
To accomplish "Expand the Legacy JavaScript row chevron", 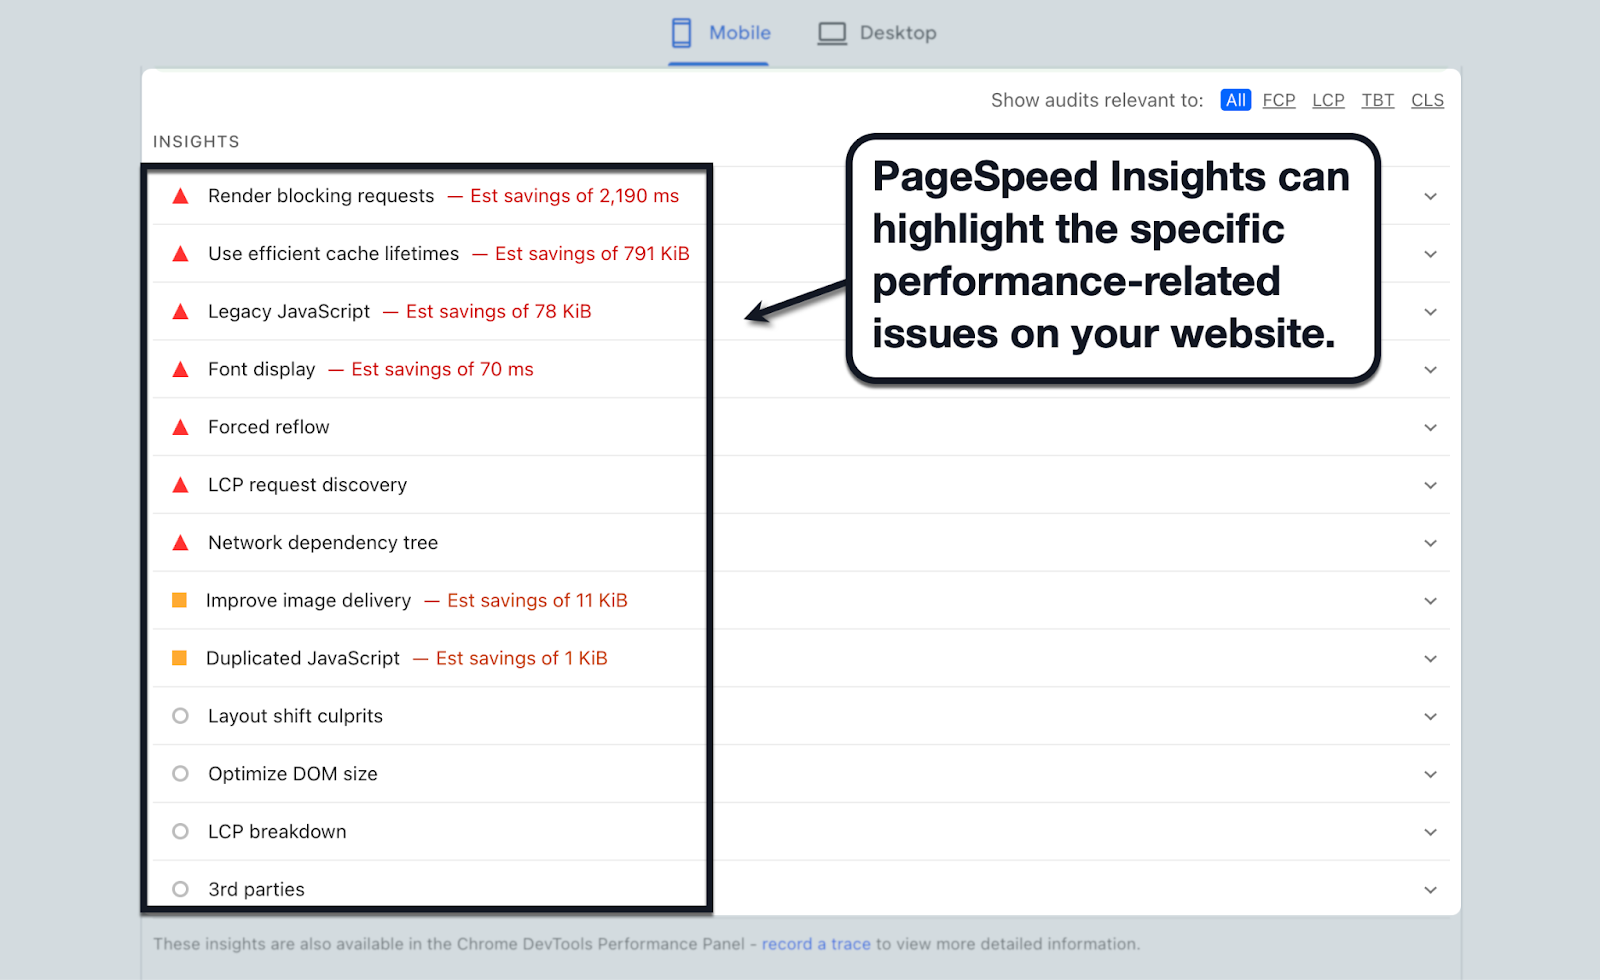I will click(1431, 312).
